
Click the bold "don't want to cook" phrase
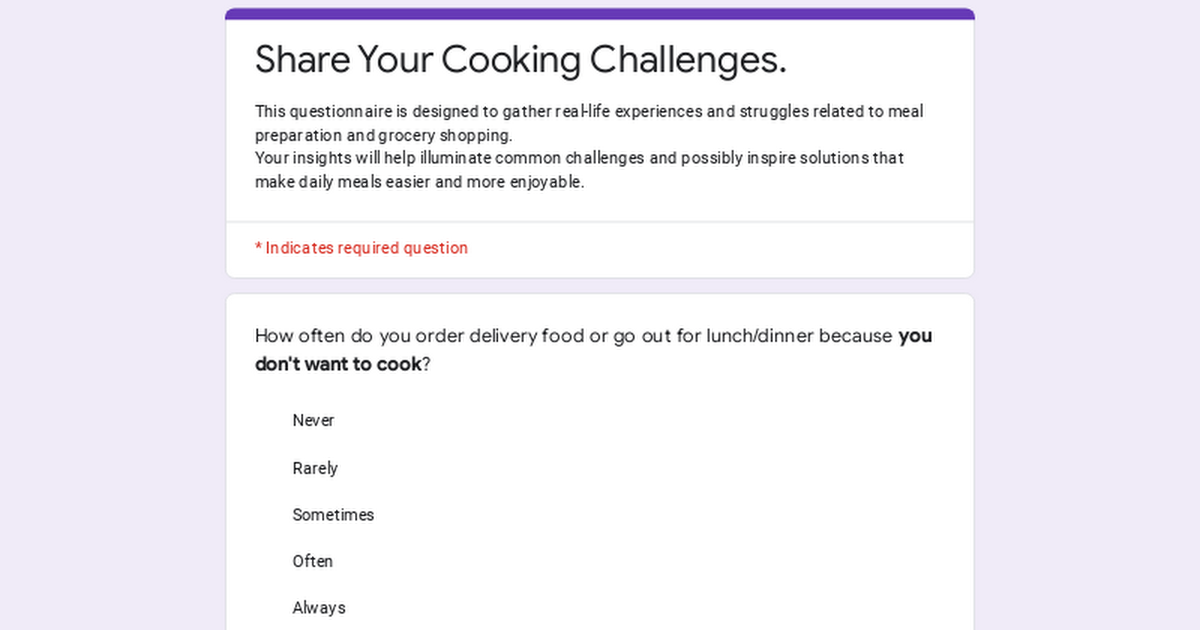click(x=338, y=364)
